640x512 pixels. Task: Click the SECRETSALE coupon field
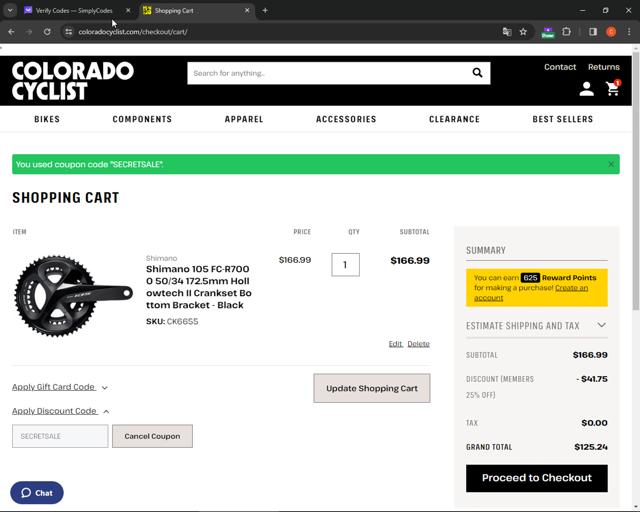pos(60,436)
